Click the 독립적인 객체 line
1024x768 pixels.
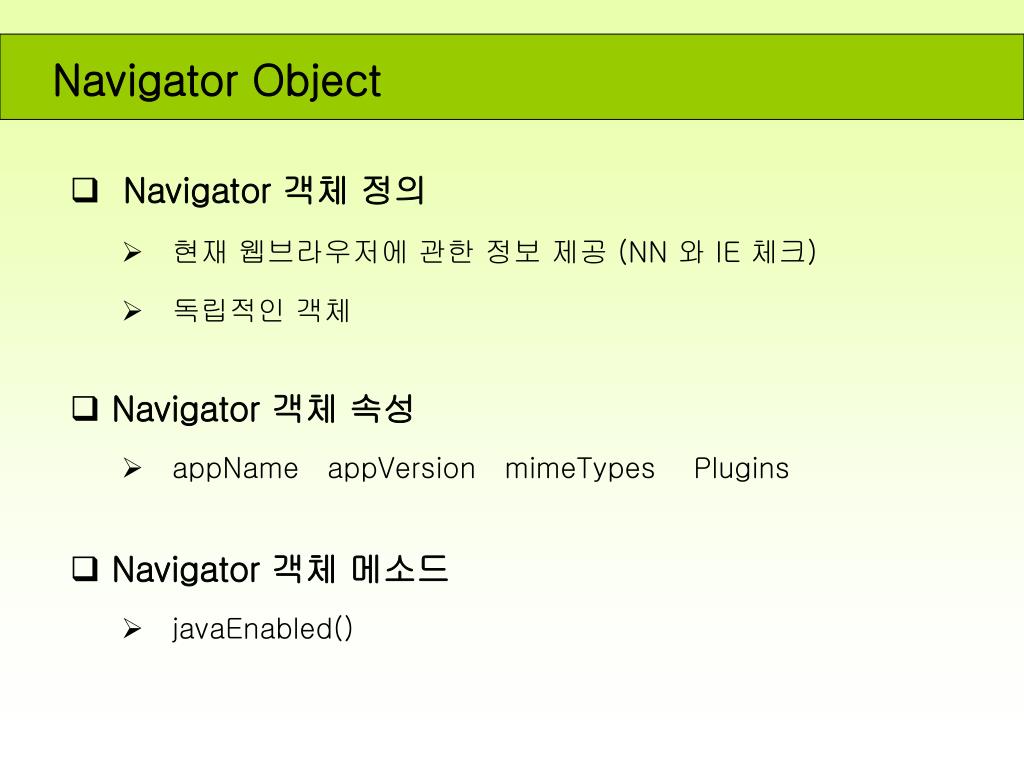tap(262, 310)
